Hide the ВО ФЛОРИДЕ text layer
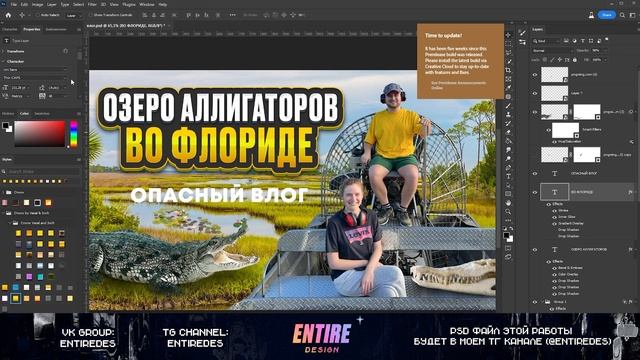The image size is (640, 360). 535,192
